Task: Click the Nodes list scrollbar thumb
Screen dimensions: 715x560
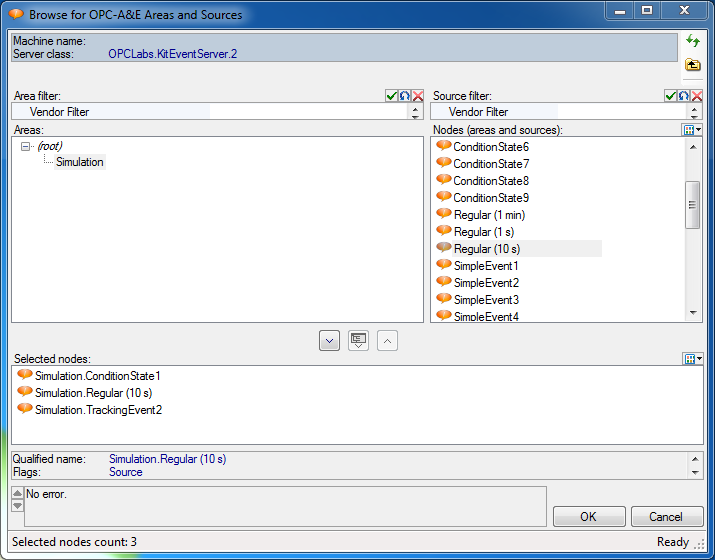Action: coord(693,205)
